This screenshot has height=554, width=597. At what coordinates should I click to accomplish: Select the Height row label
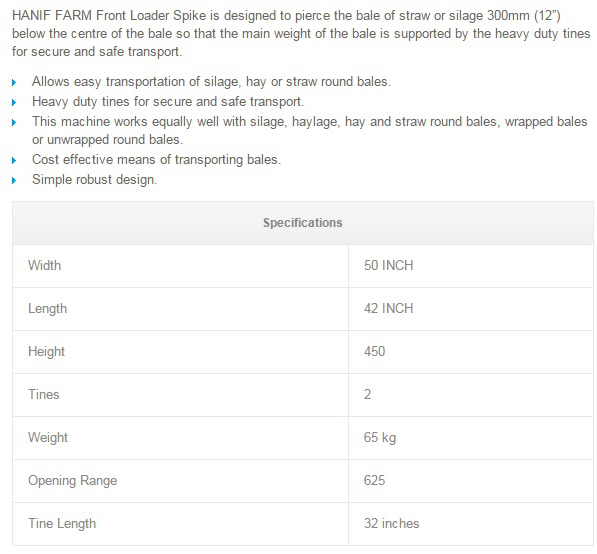click(x=46, y=351)
